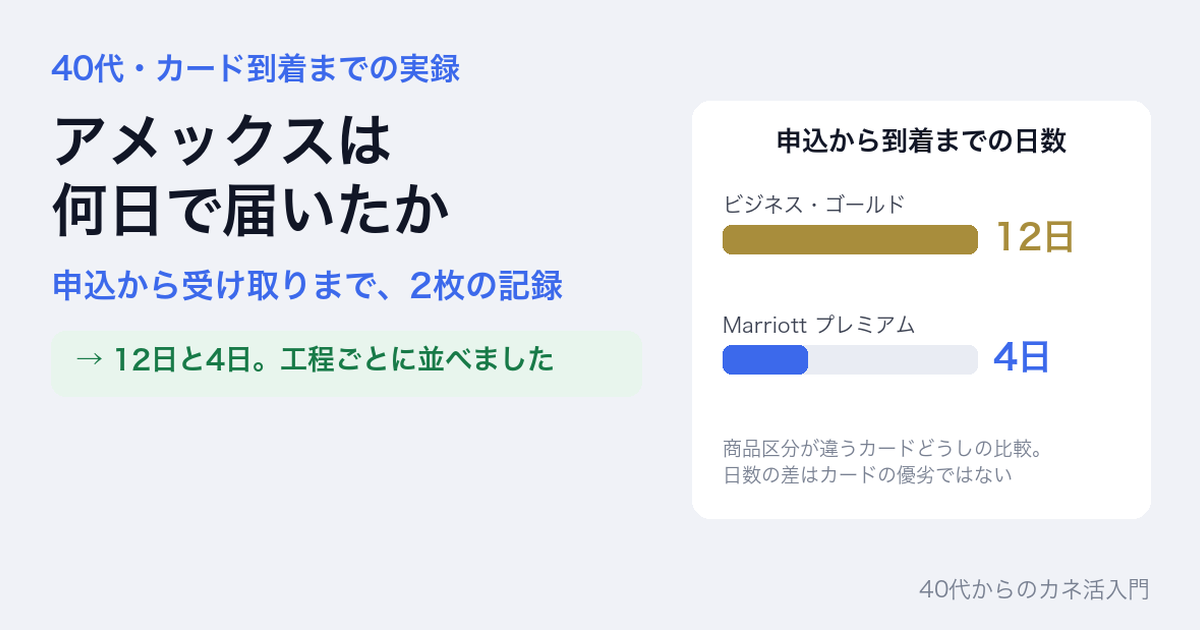Image resolution: width=1200 pixels, height=630 pixels.
Task: Select the Marriott プレミアム label
Action: 819,325
